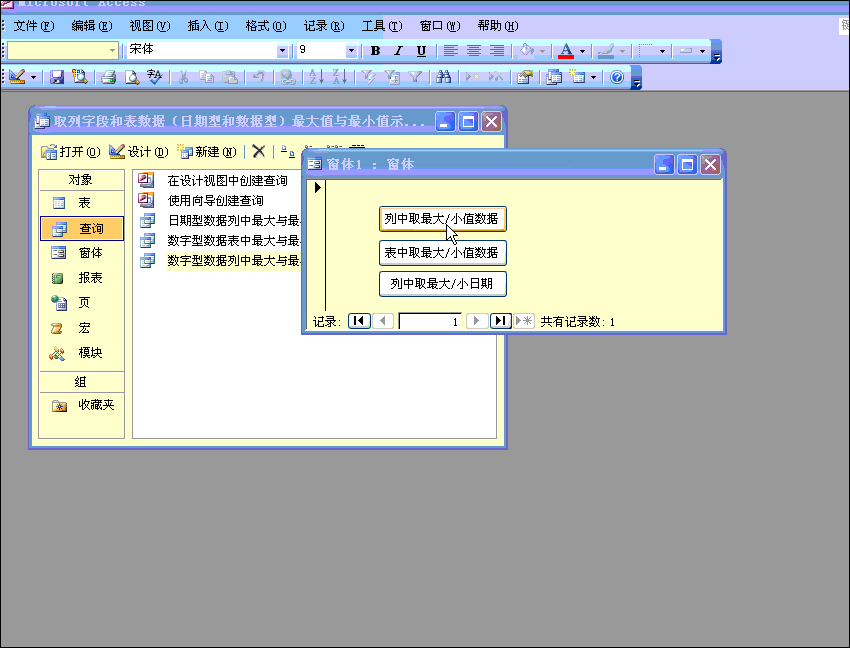Go to first record
This screenshot has width=850, height=648.
click(359, 321)
